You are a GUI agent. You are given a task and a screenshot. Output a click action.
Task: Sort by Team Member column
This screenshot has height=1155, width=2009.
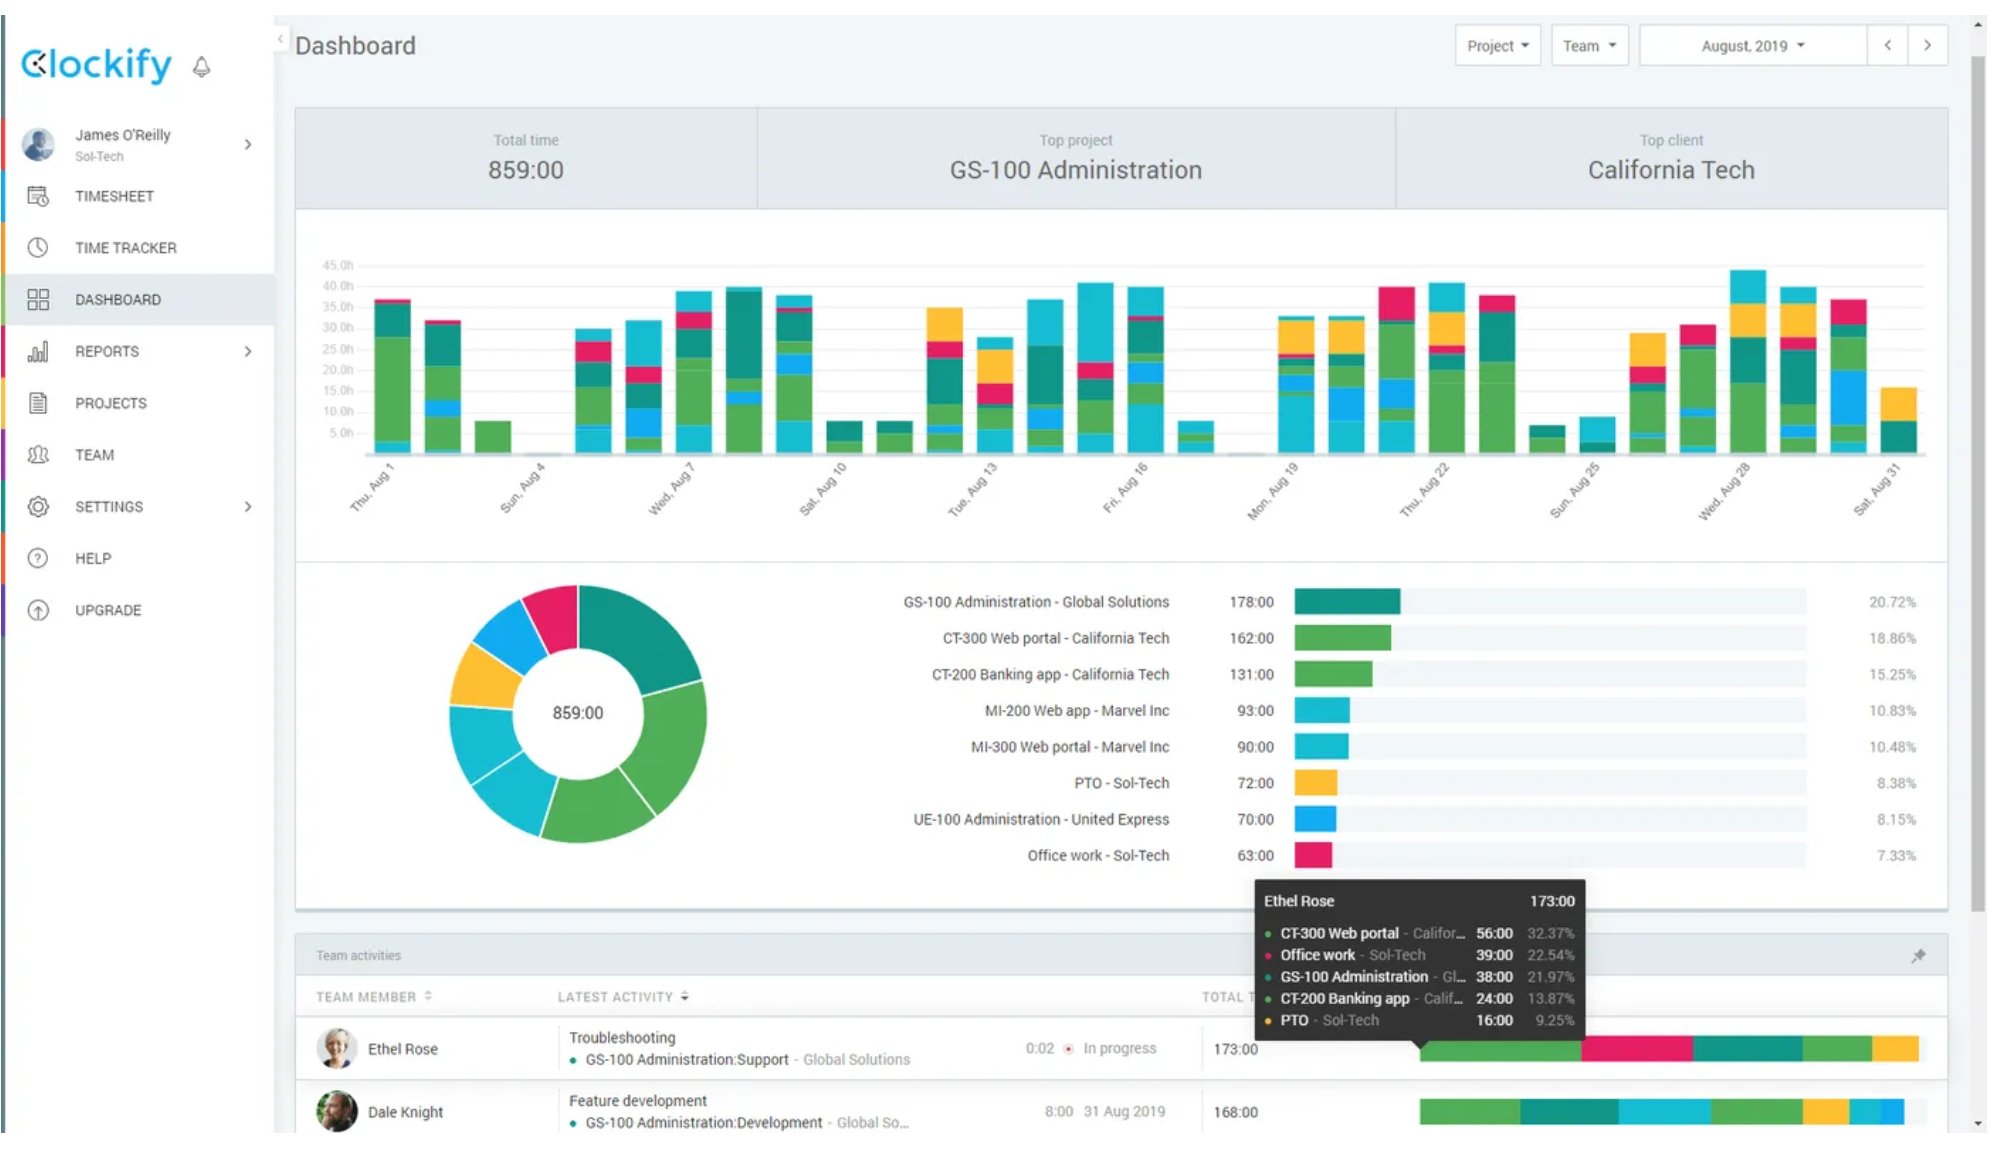[374, 997]
